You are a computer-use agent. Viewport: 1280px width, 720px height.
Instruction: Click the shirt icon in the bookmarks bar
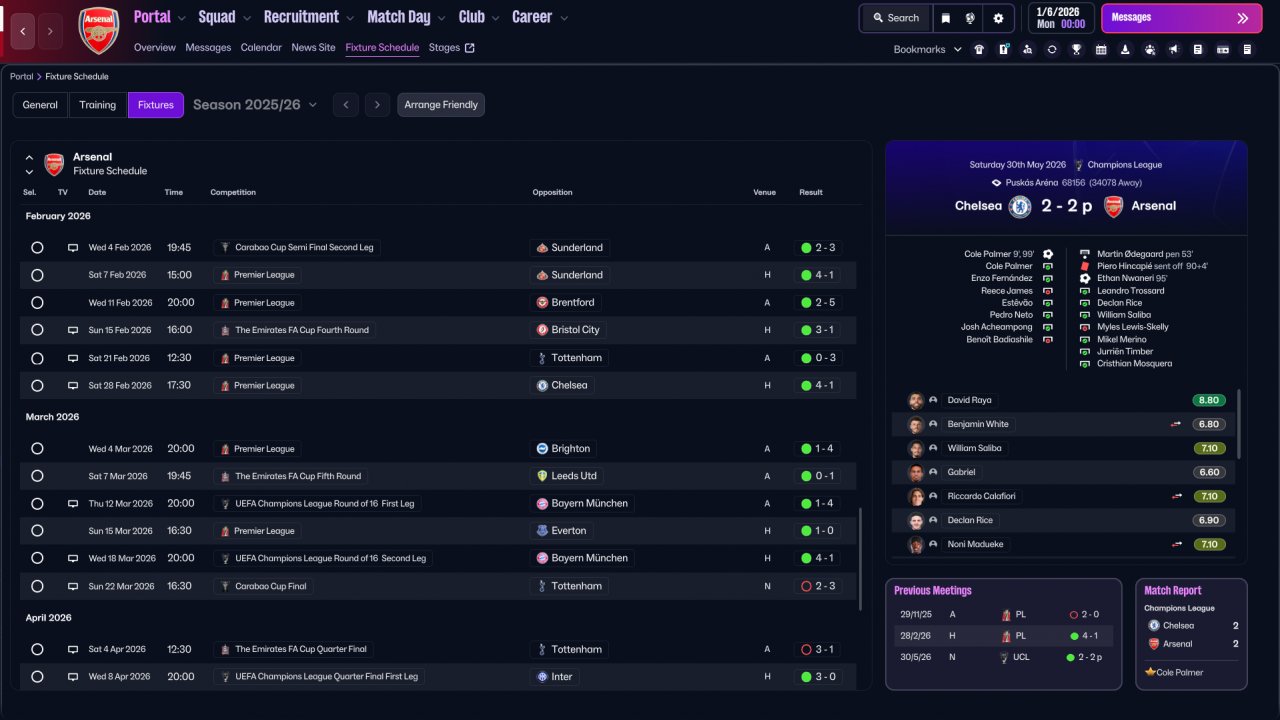click(978, 49)
